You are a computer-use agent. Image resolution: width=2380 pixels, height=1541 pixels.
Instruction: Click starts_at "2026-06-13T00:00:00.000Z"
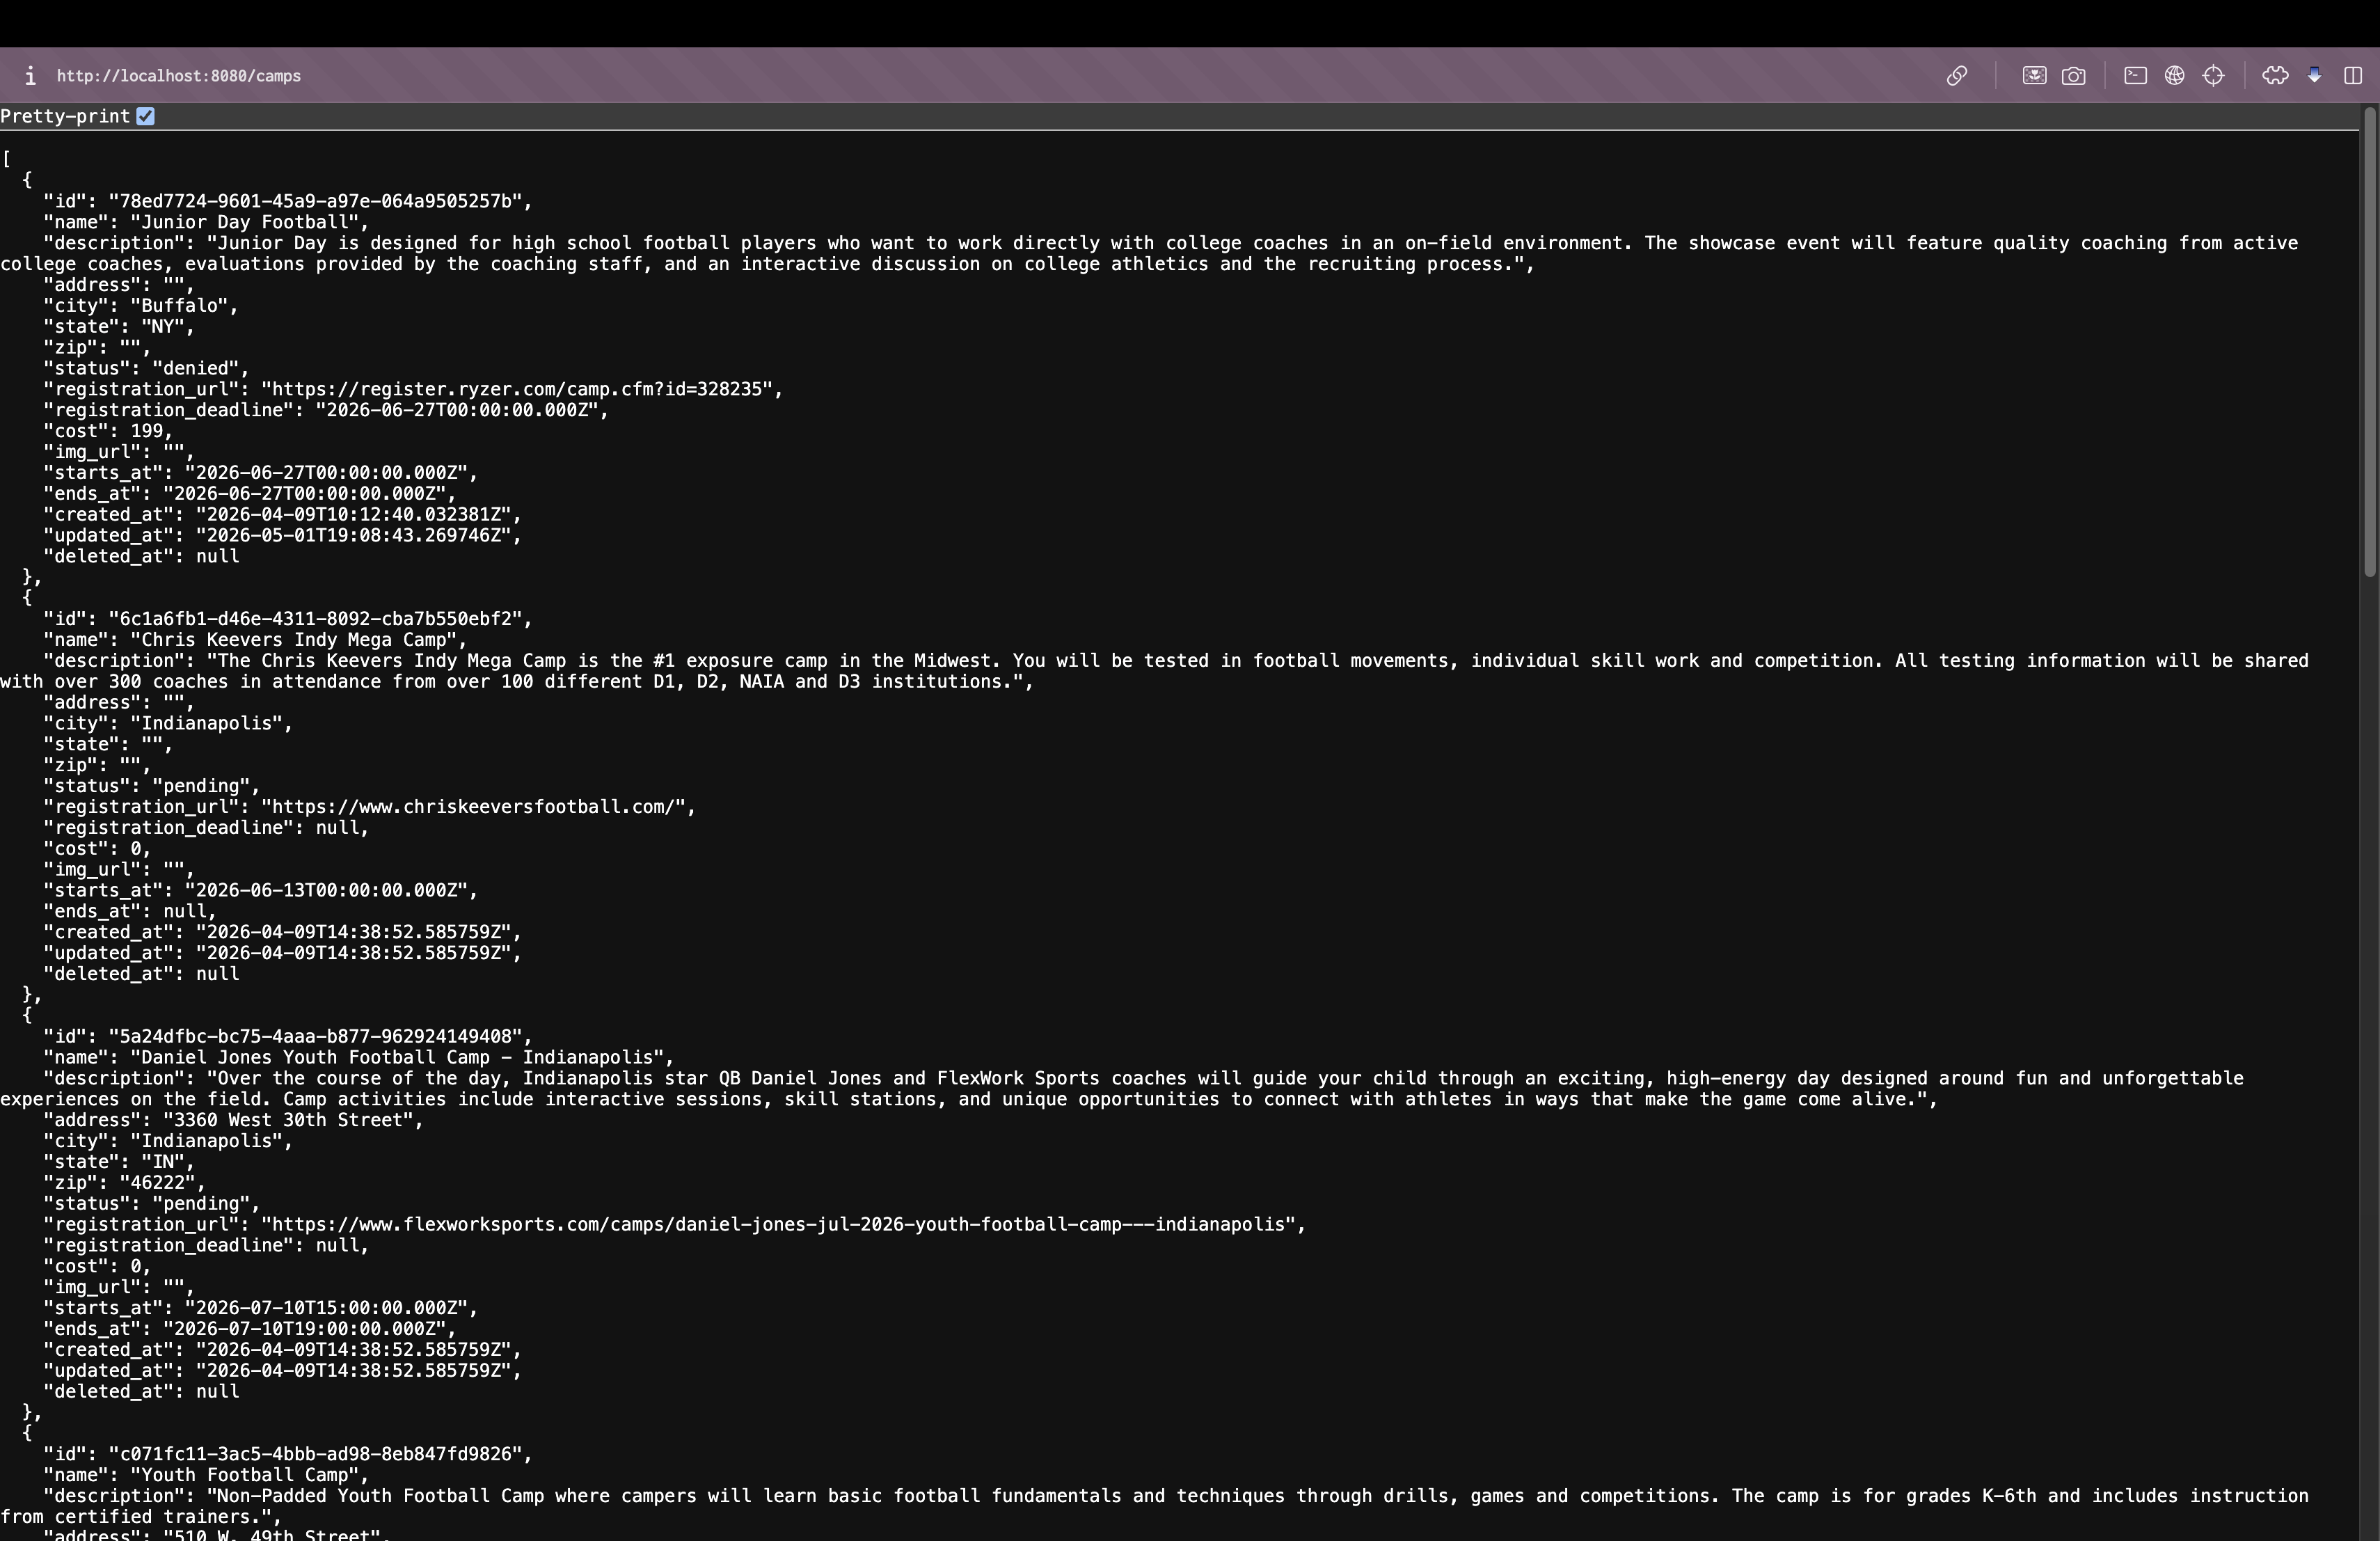coord(326,890)
